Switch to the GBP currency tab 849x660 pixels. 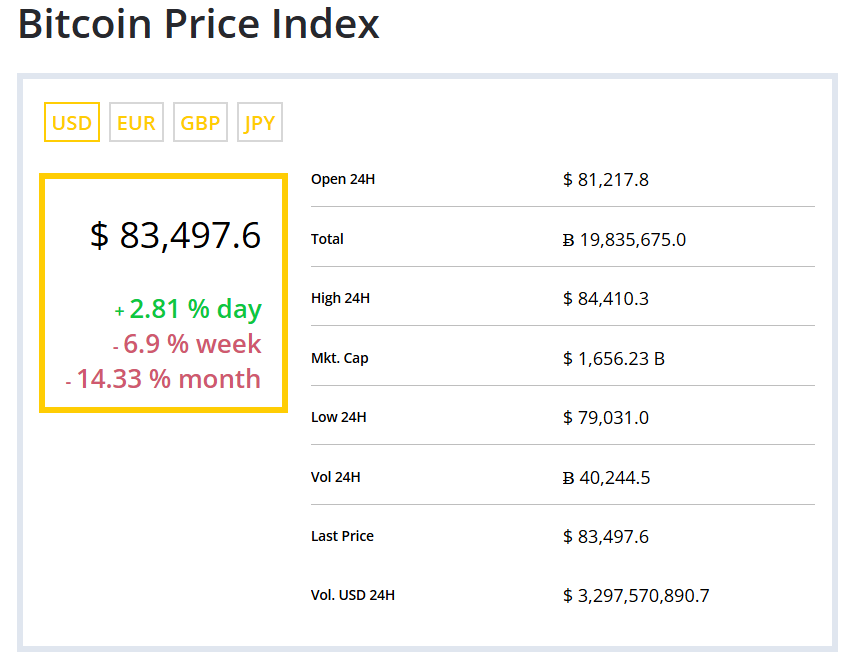click(x=200, y=122)
